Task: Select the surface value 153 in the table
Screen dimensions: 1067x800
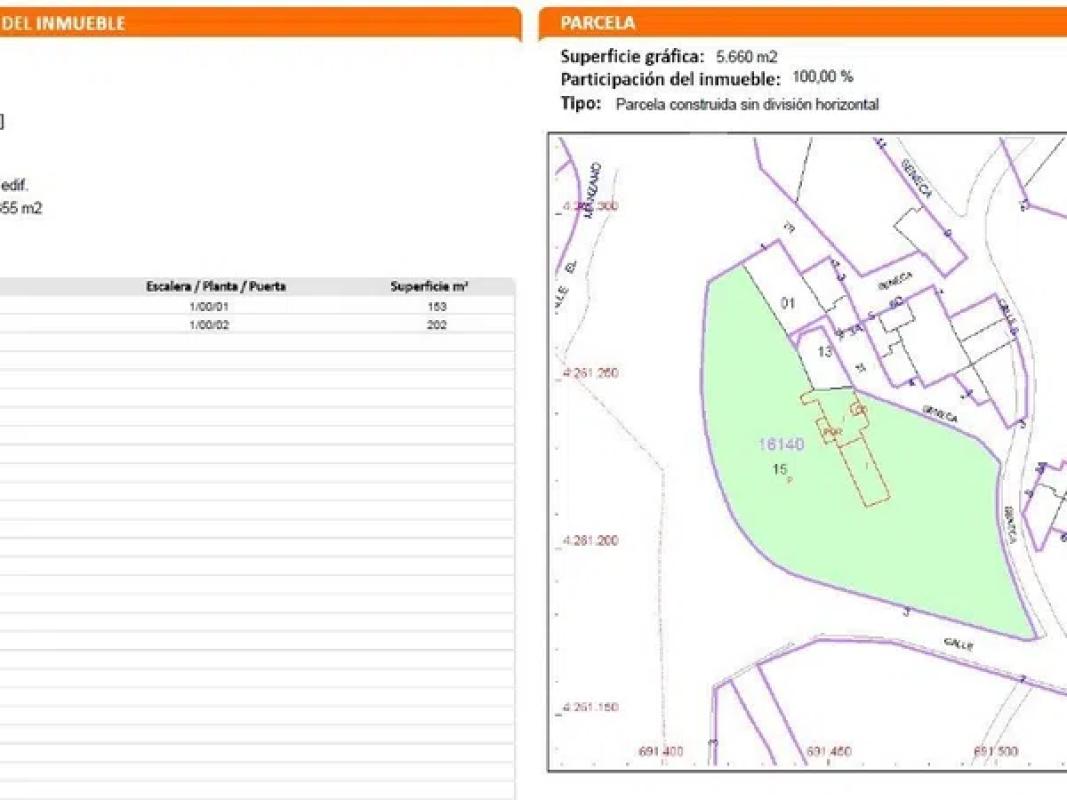Action: pos(436,307)
